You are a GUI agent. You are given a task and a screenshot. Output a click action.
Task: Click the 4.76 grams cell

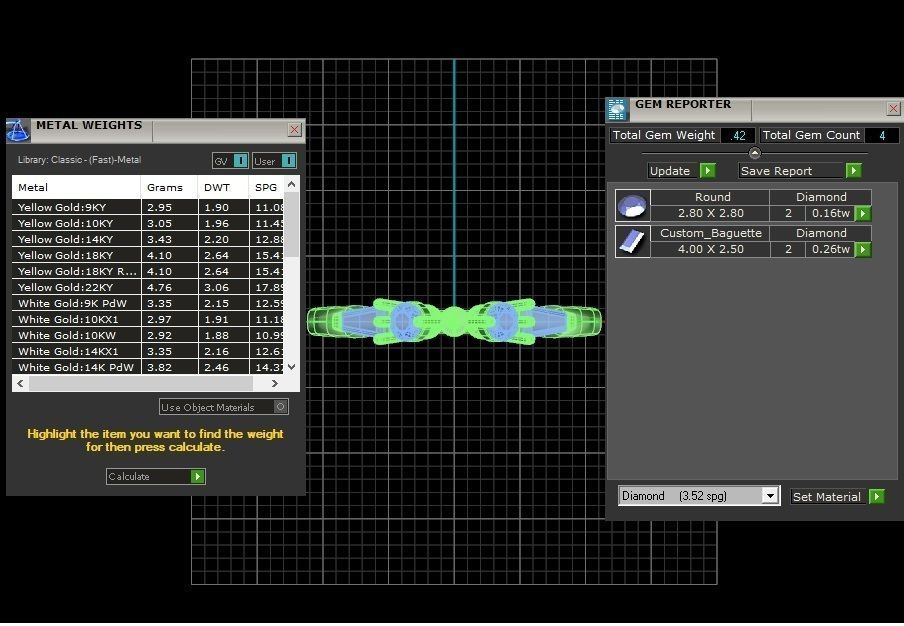point(170,287)
